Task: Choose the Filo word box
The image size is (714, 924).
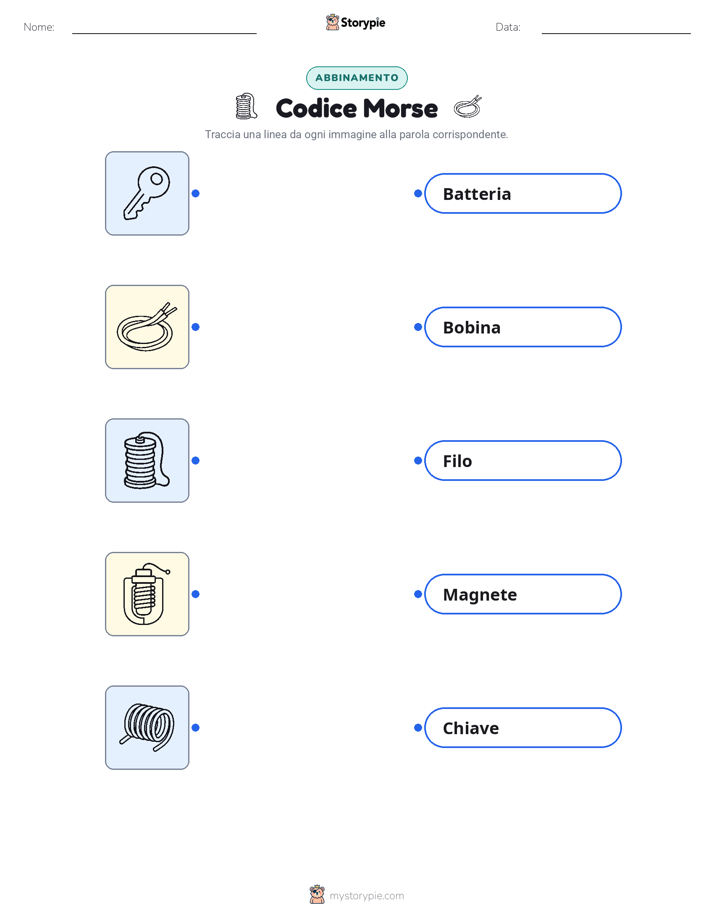Action: tap(523, 460)
